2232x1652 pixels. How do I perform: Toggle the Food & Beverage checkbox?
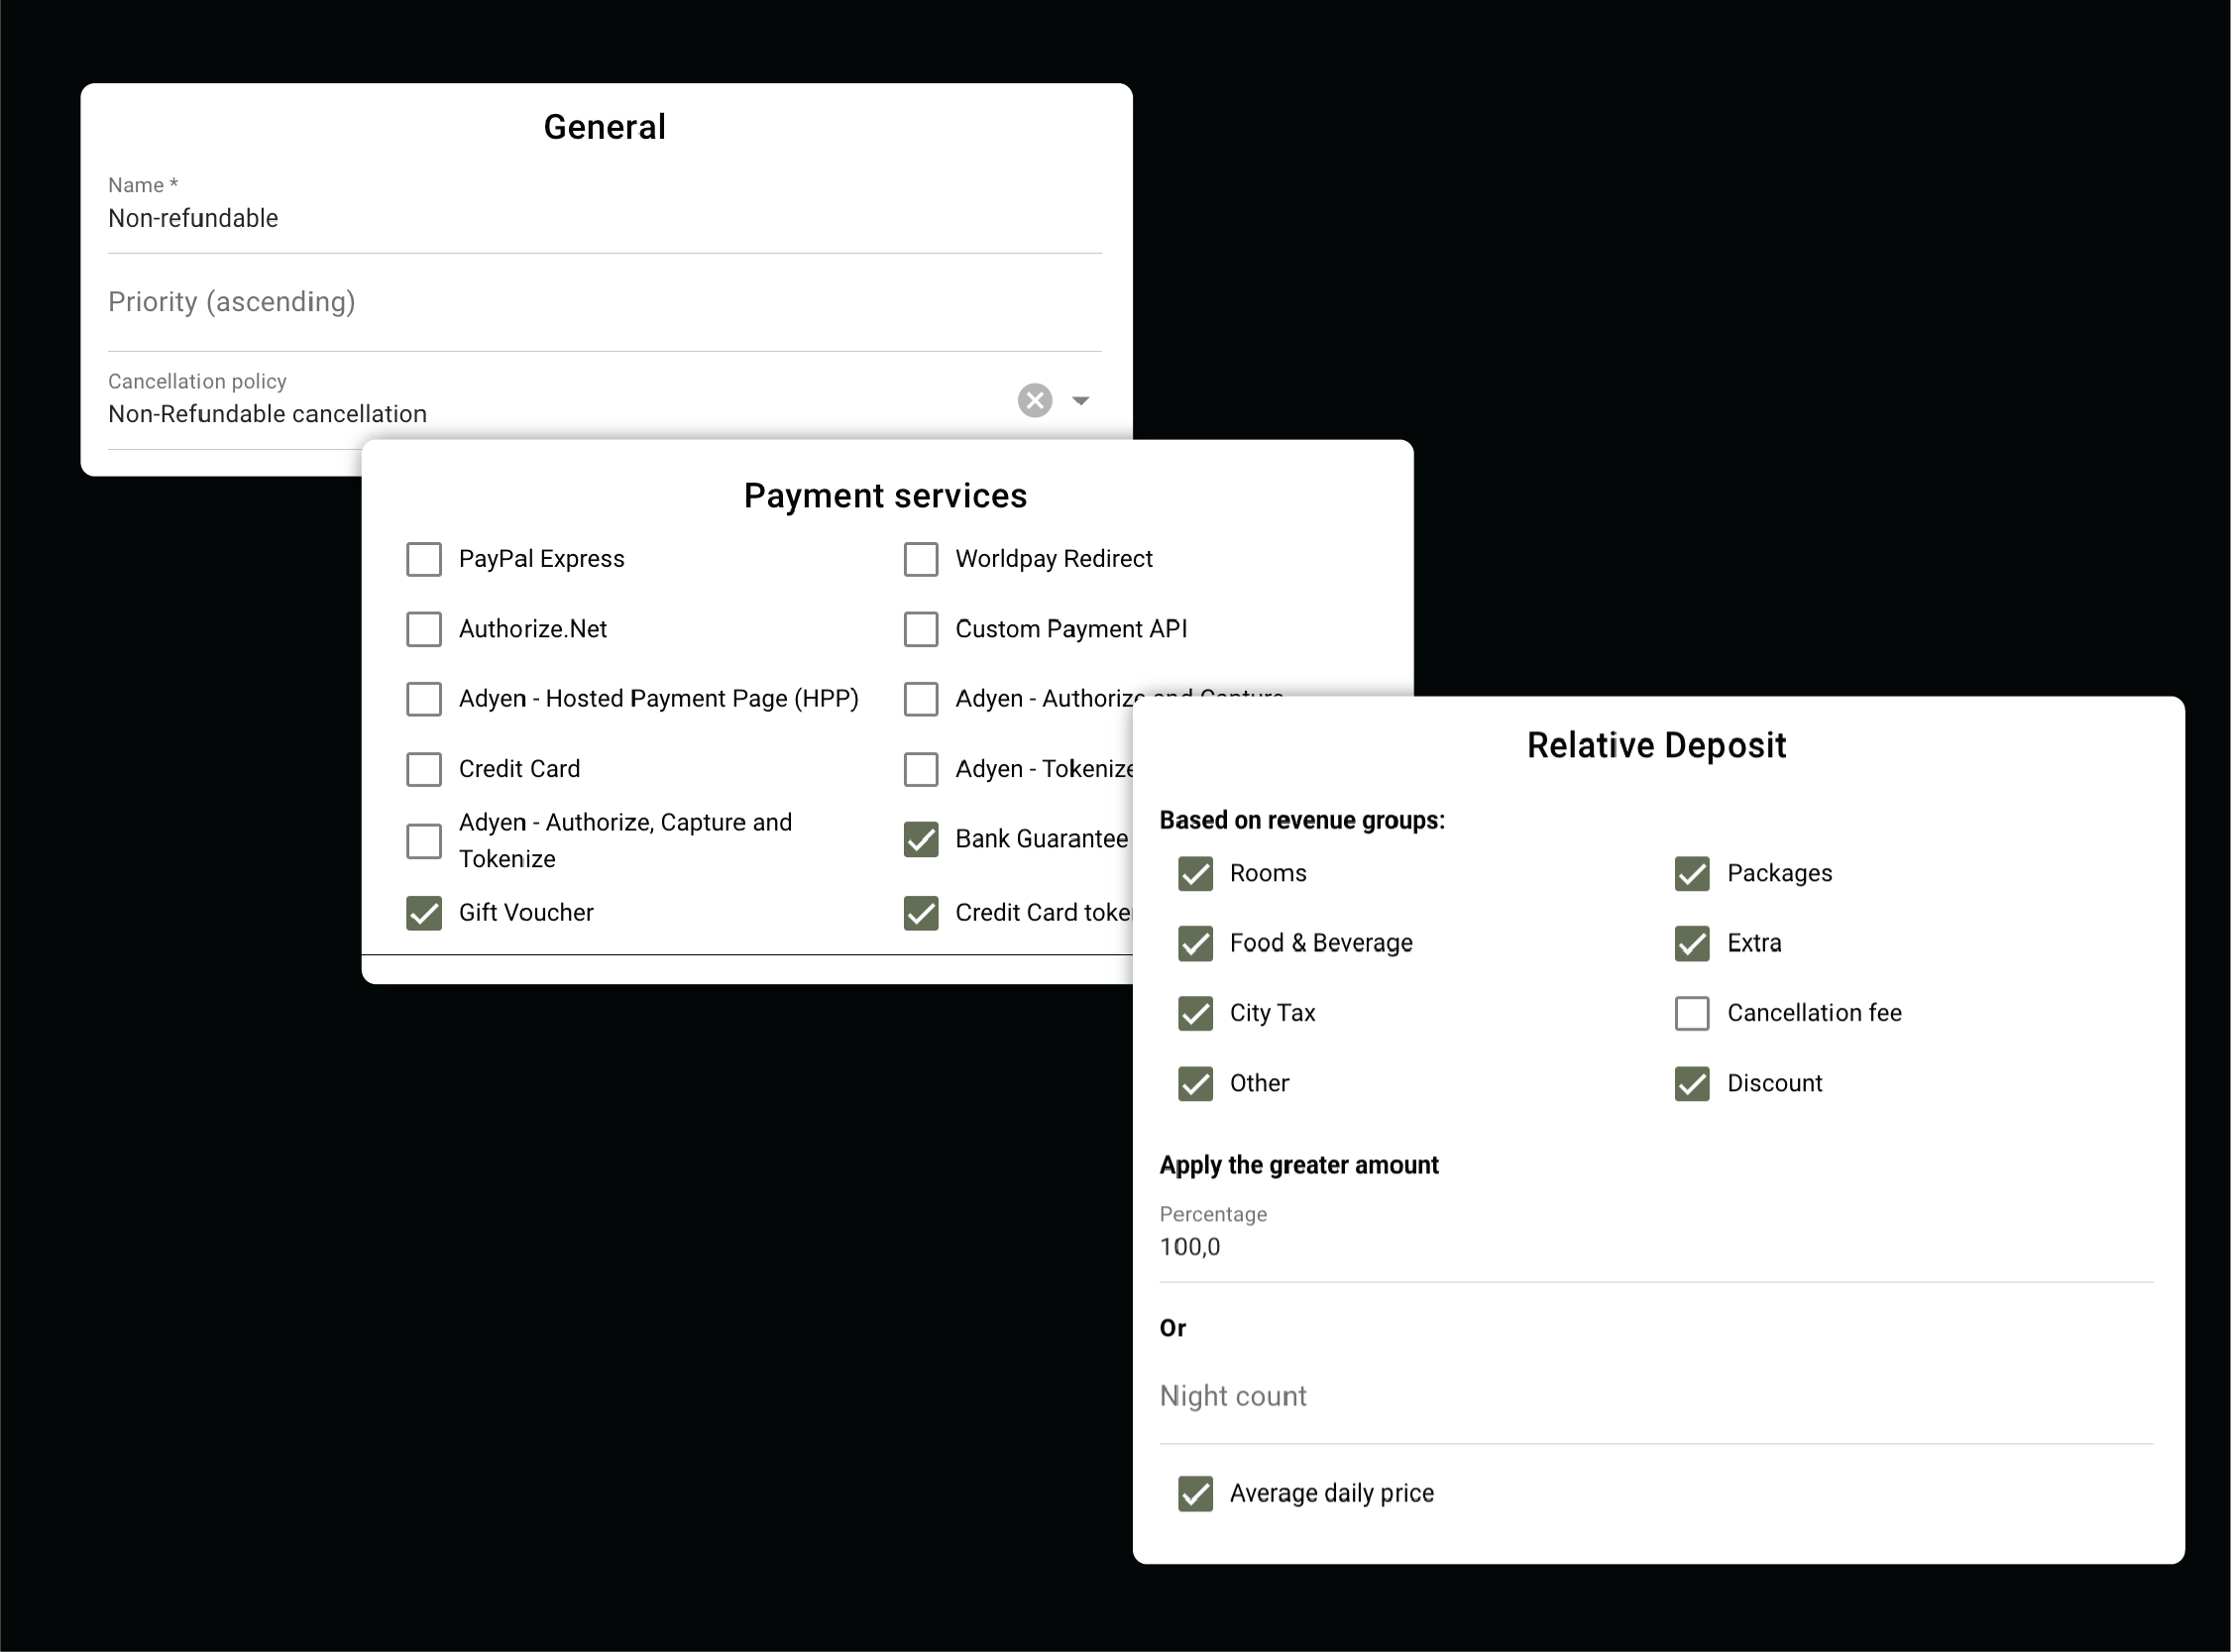(1195, 943)
